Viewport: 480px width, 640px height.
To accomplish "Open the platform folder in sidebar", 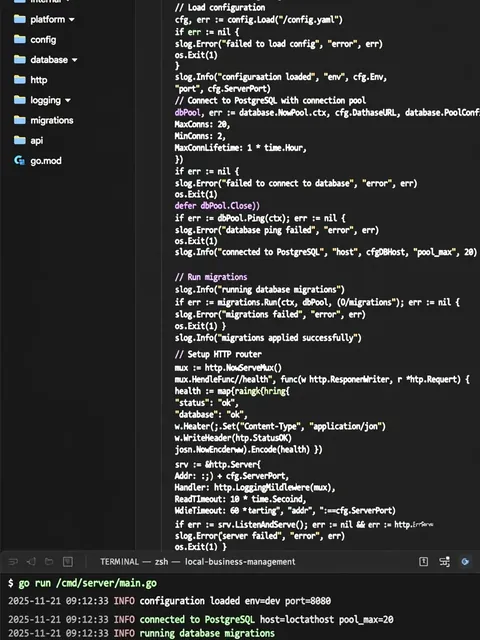I will [47, 19].
